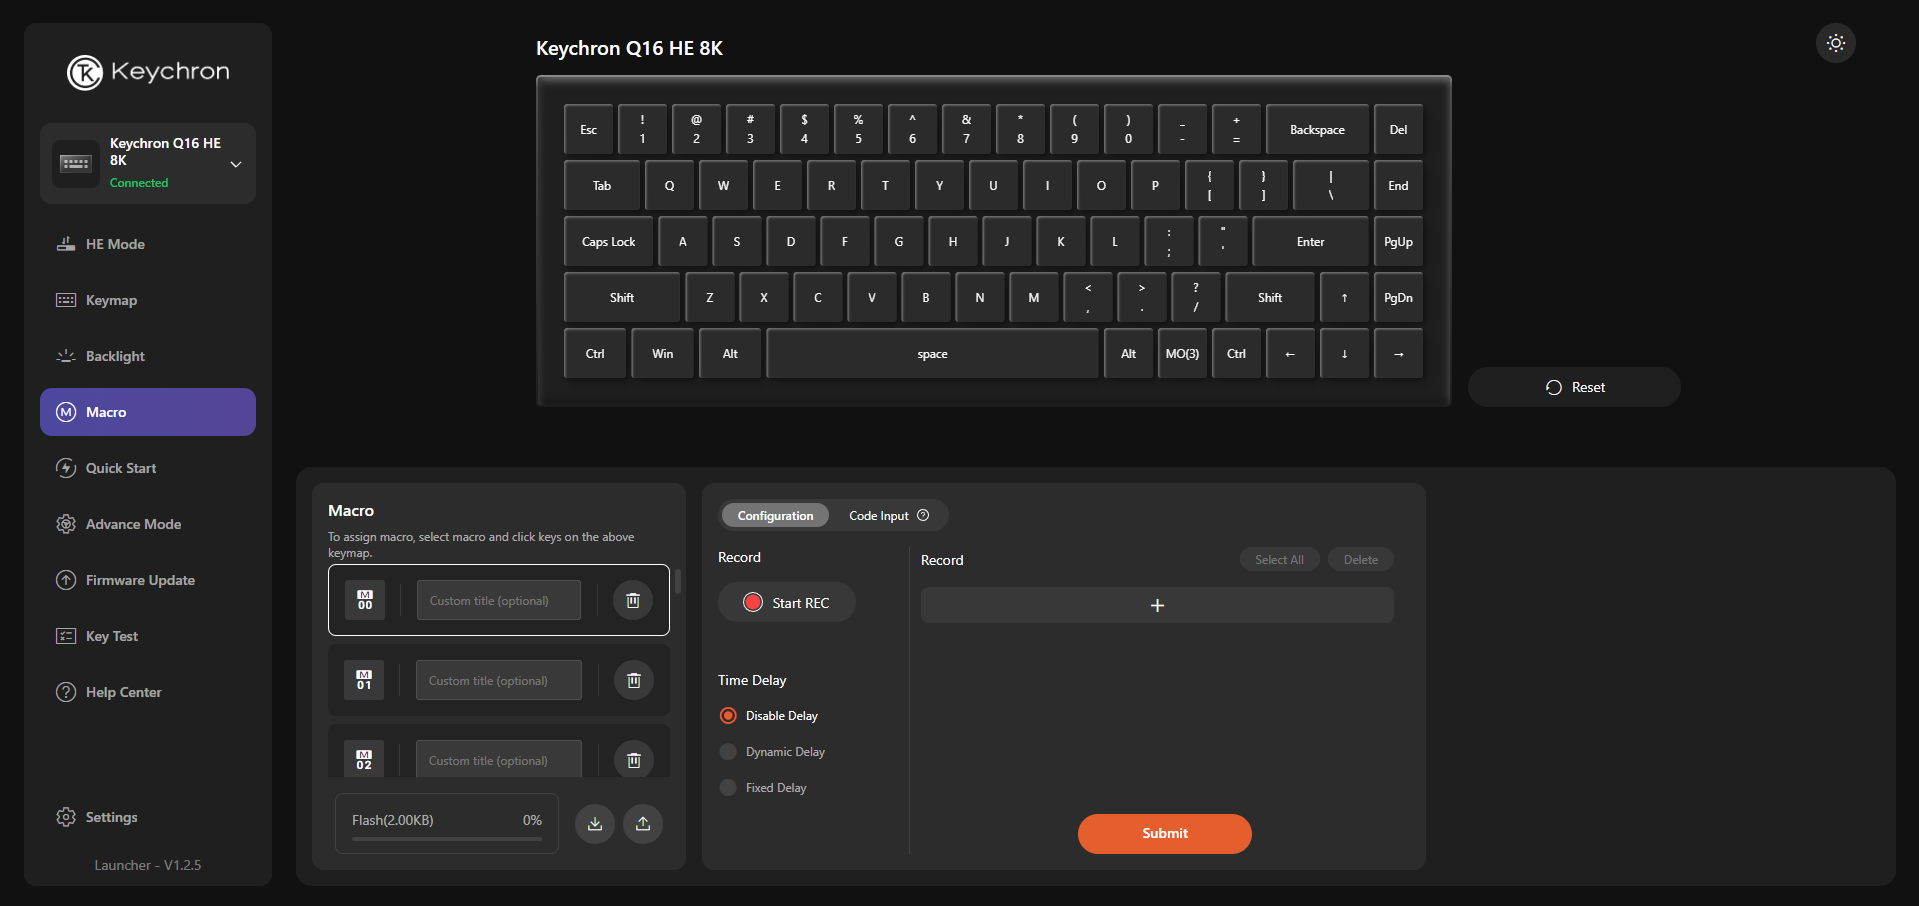Expand the Keychron Q16 HE 8K device dropdown

236,164
